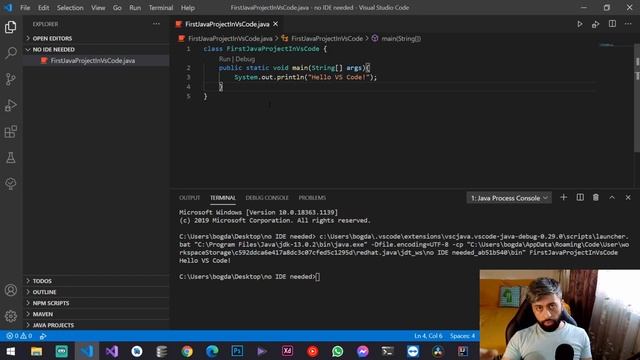Click the editor vertical scrollbar
640x360 pixels.
(637, 98)
